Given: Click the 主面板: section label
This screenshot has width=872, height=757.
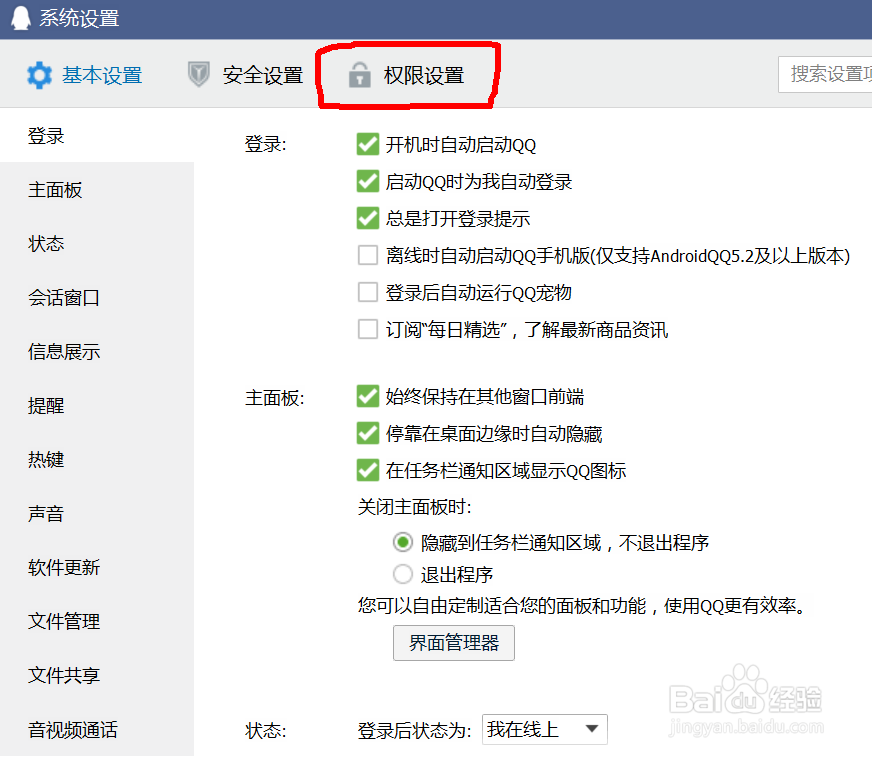Looking at the screenshot, I should 274,398.
